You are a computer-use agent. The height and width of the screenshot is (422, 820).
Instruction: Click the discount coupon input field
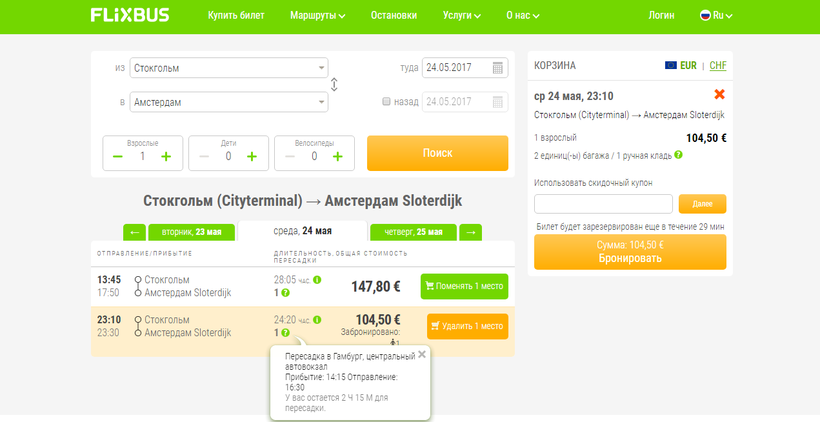[x=602, y=204]
